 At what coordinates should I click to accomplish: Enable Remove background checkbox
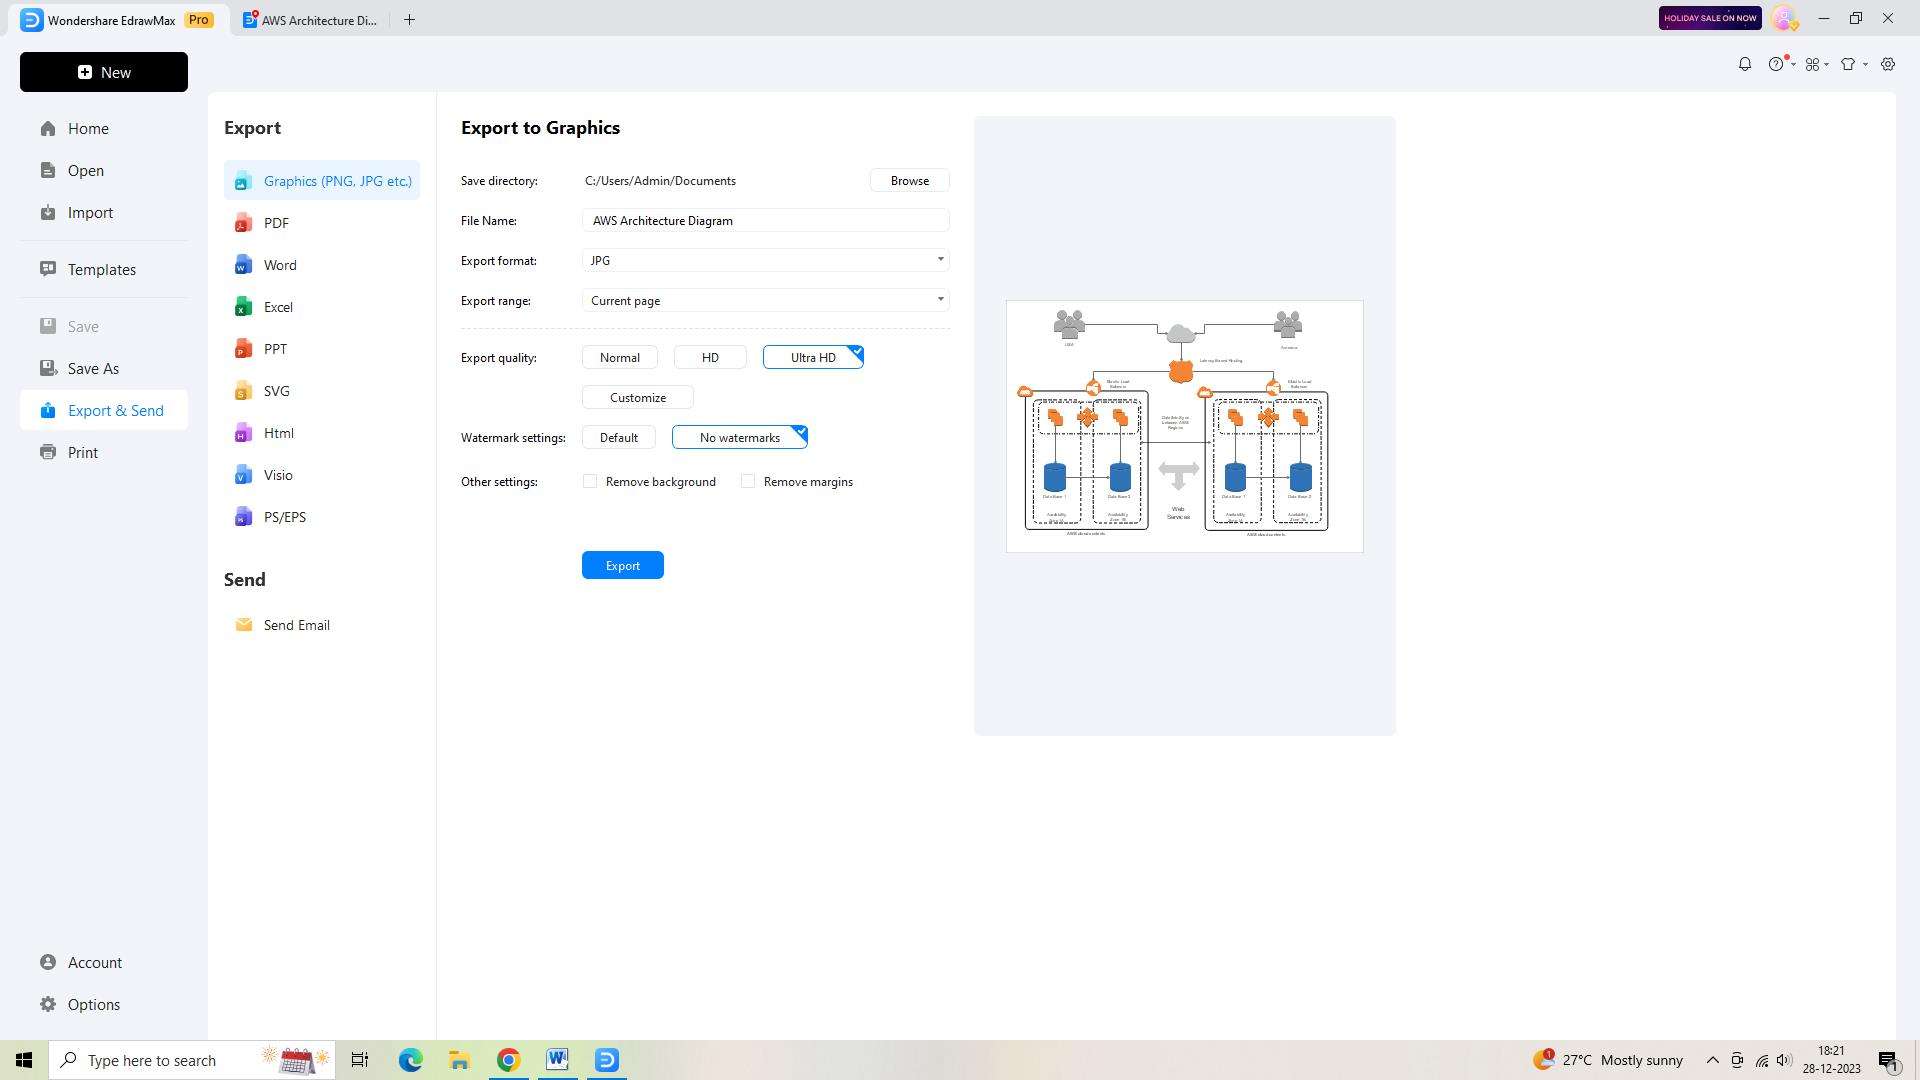591,481
